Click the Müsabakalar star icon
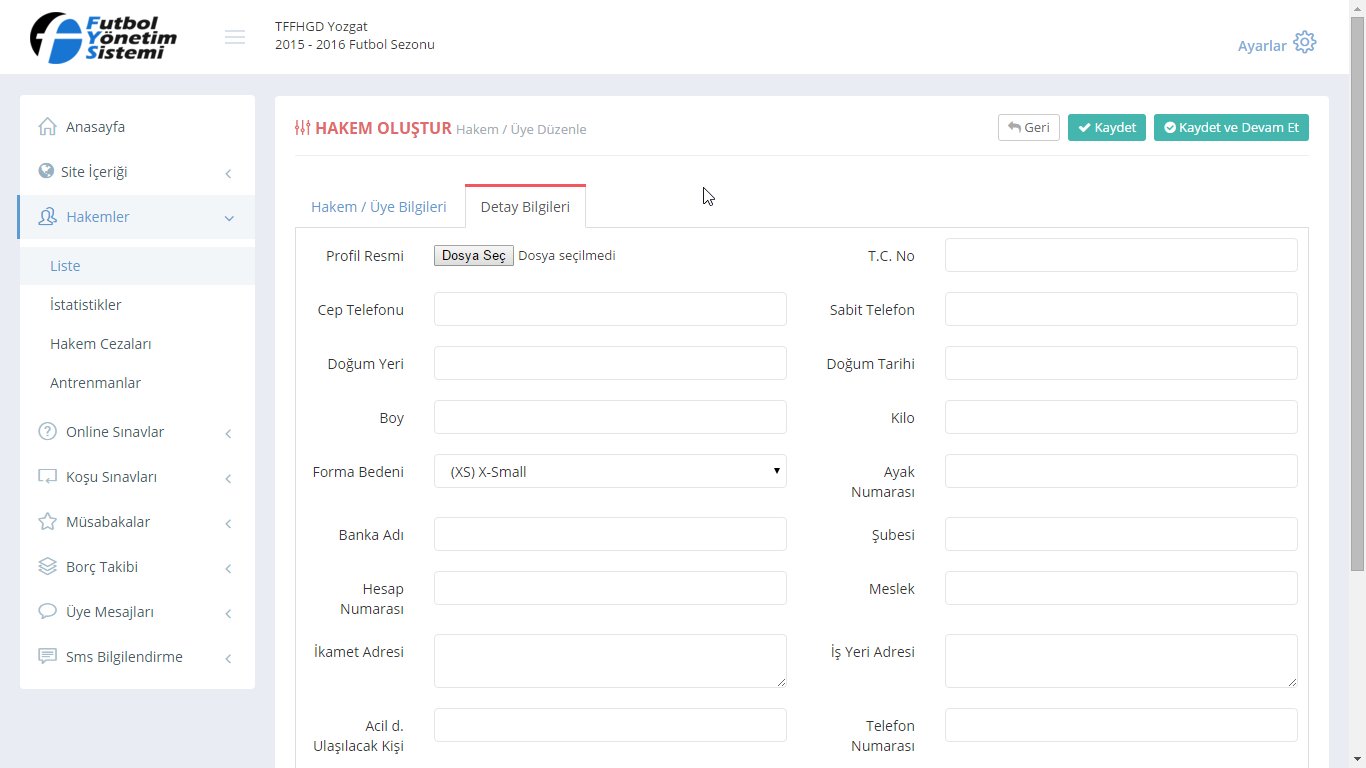This screenshot has width=1366, height=768. (x=47, y=522)
